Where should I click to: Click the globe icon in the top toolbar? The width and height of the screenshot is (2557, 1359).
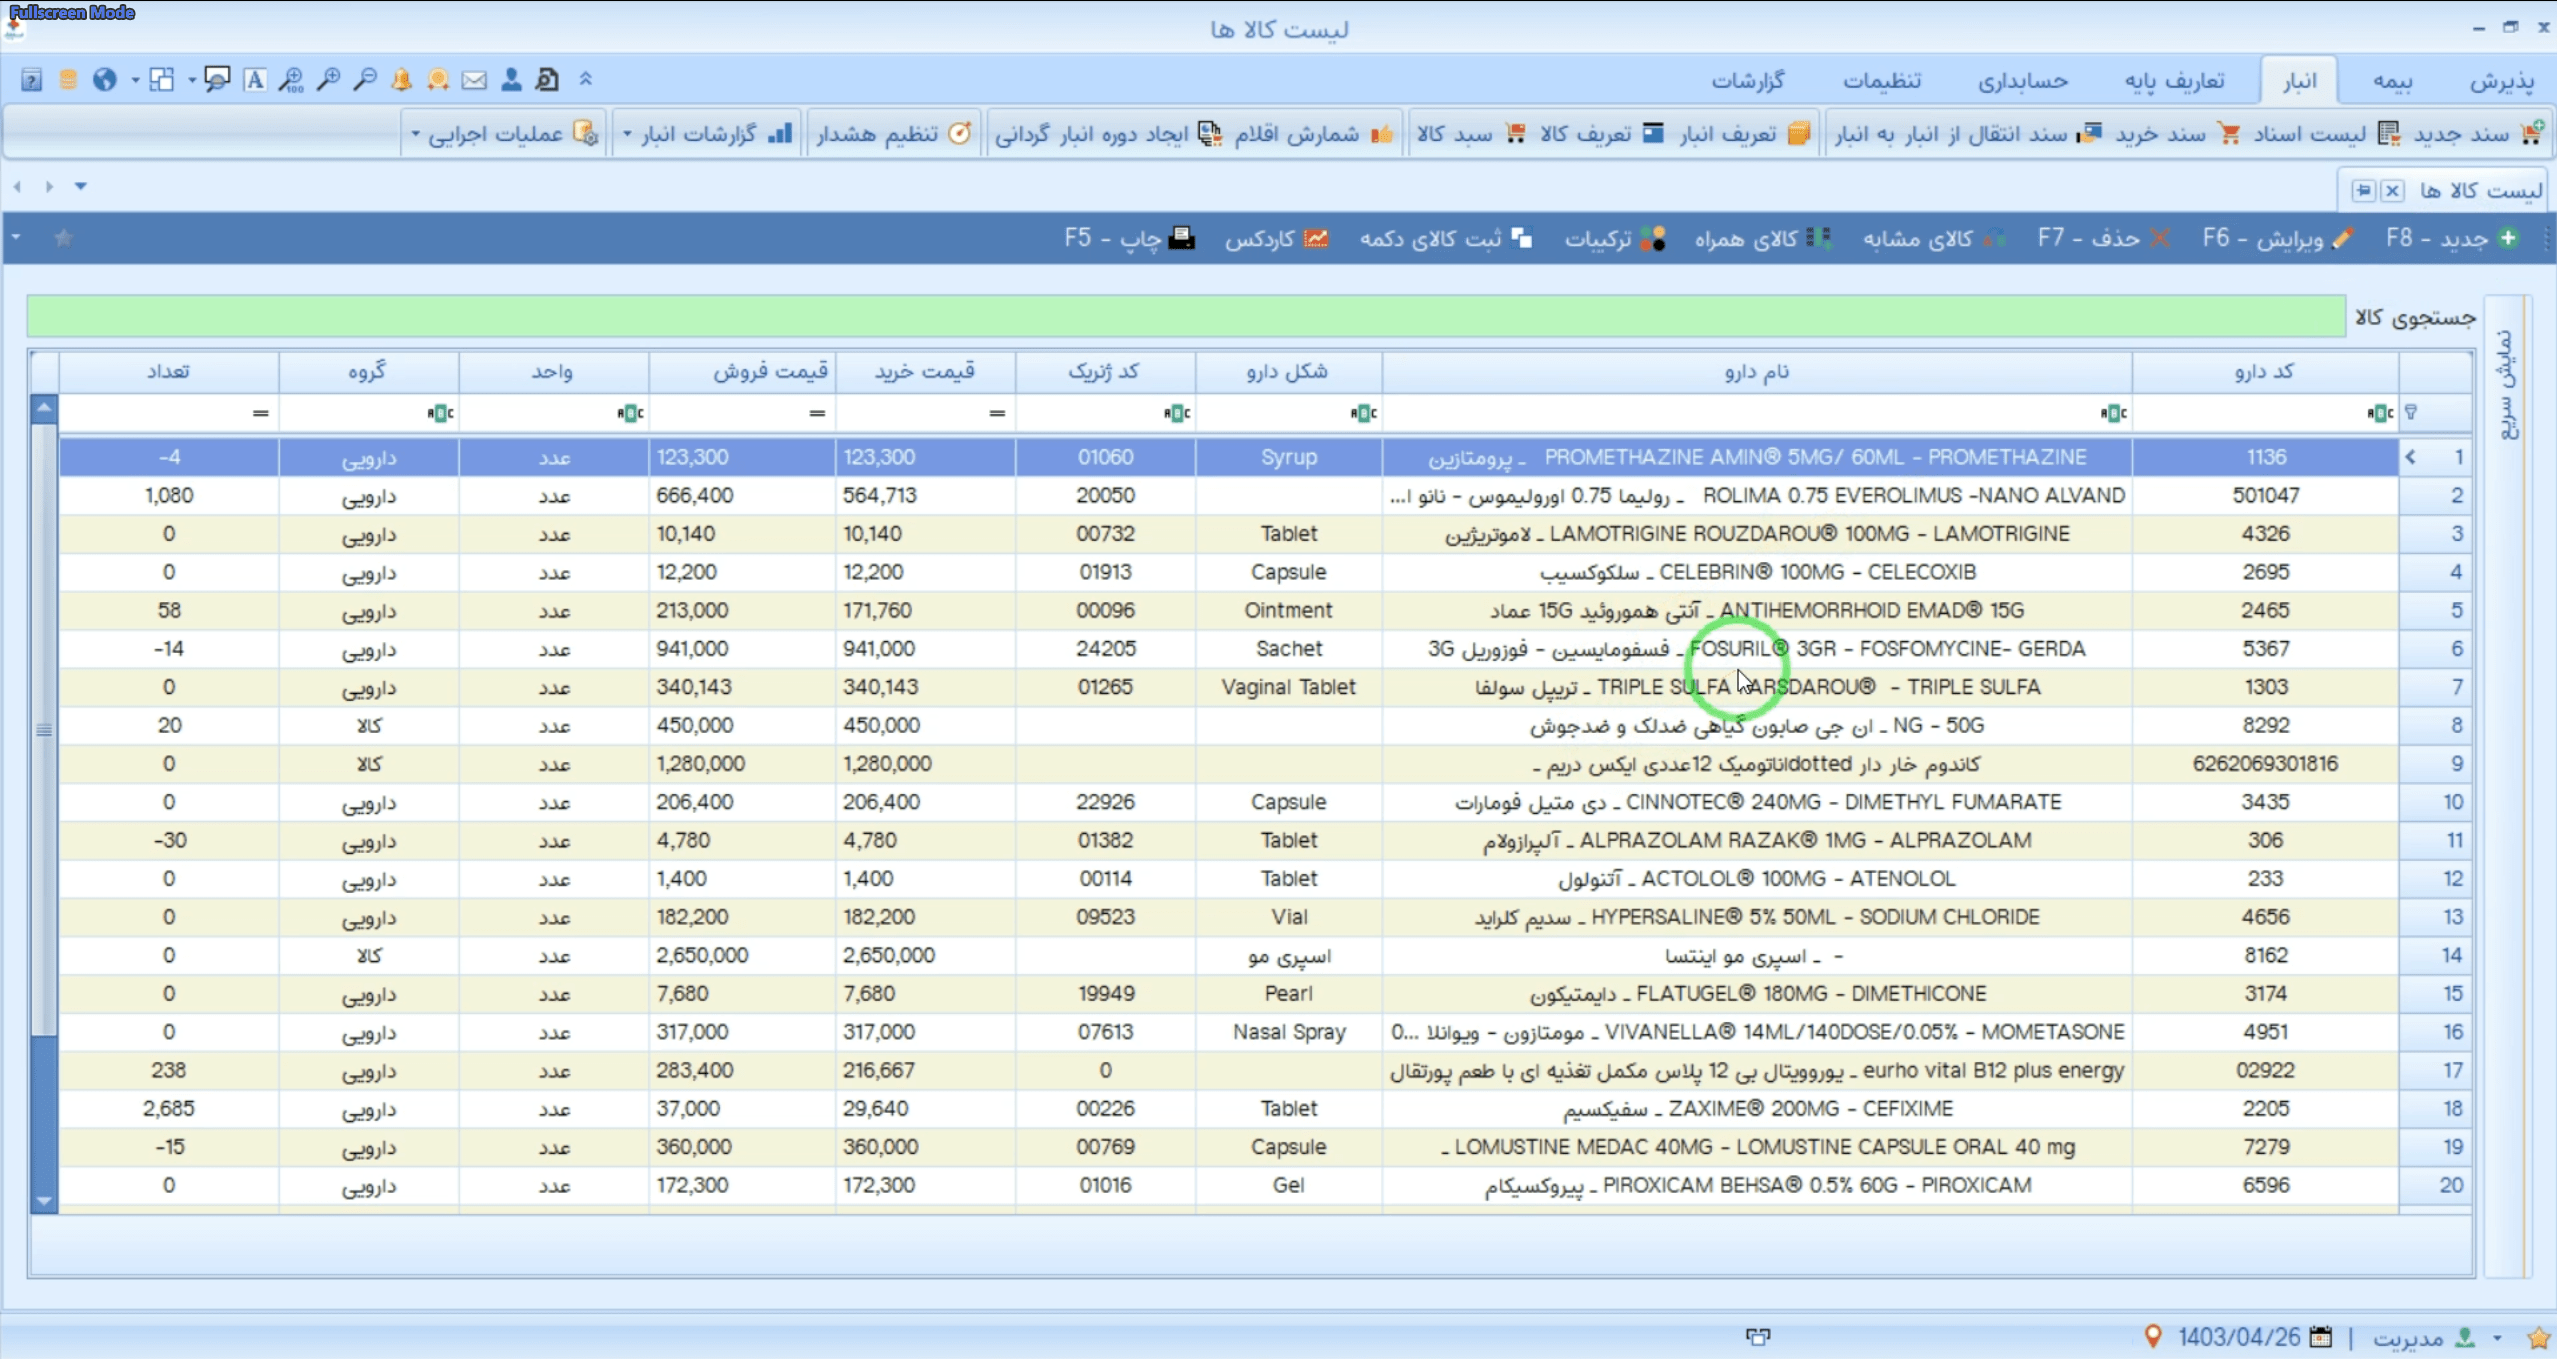click(104, 79)
